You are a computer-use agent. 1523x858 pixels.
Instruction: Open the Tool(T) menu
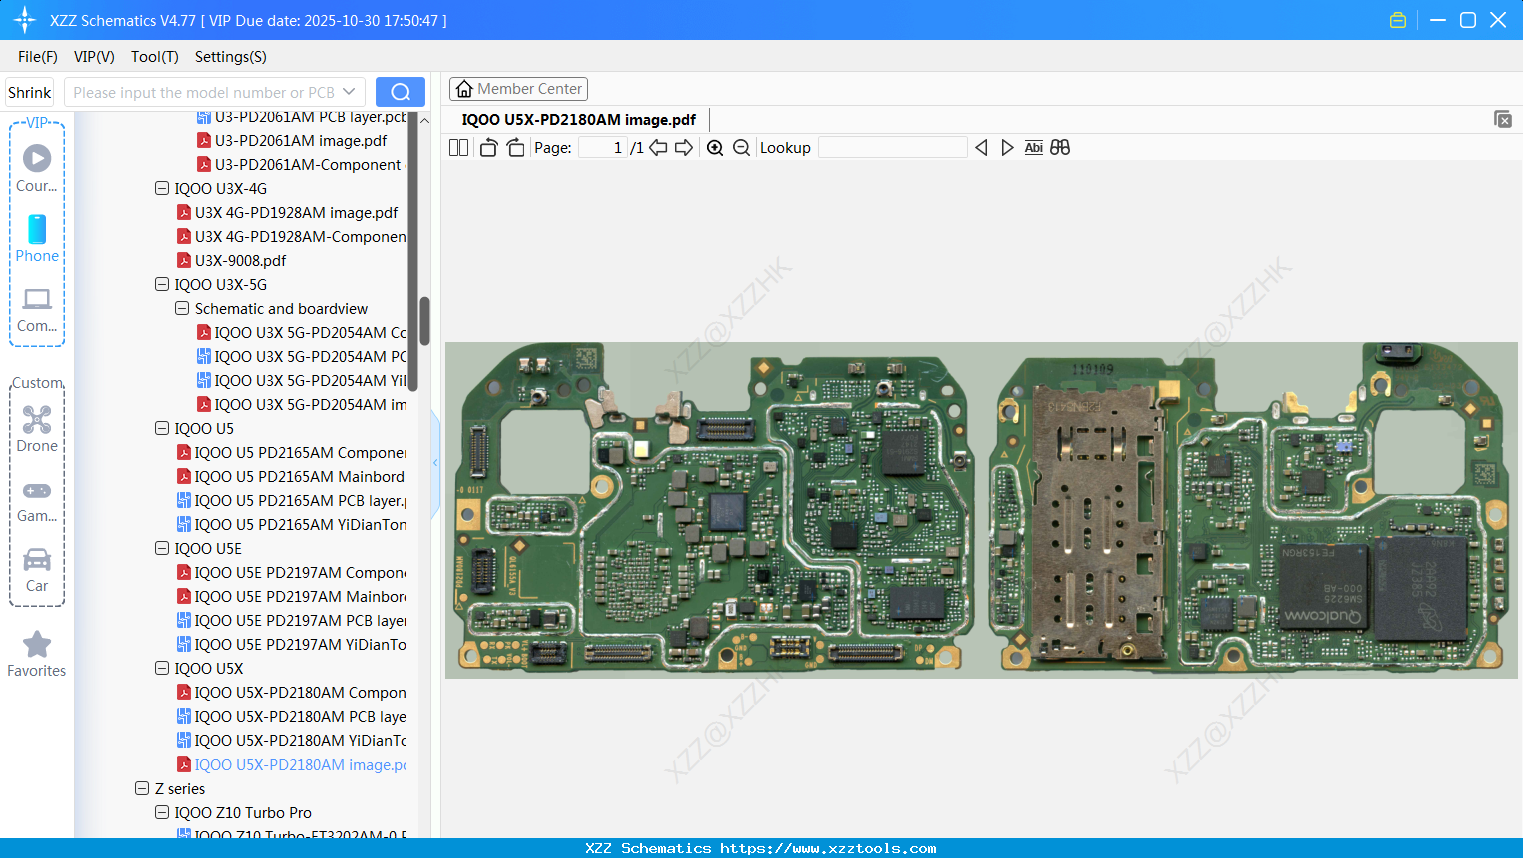point(154,57)
